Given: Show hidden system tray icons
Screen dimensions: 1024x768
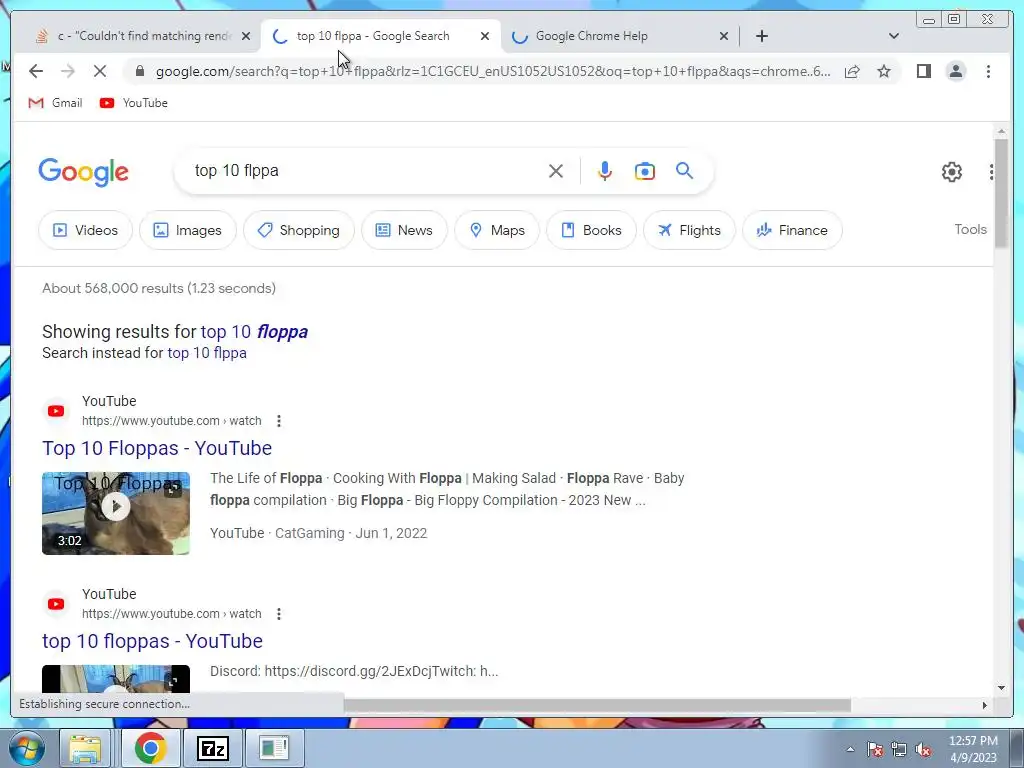Looking at the screenshot, I should coord(850,750).
